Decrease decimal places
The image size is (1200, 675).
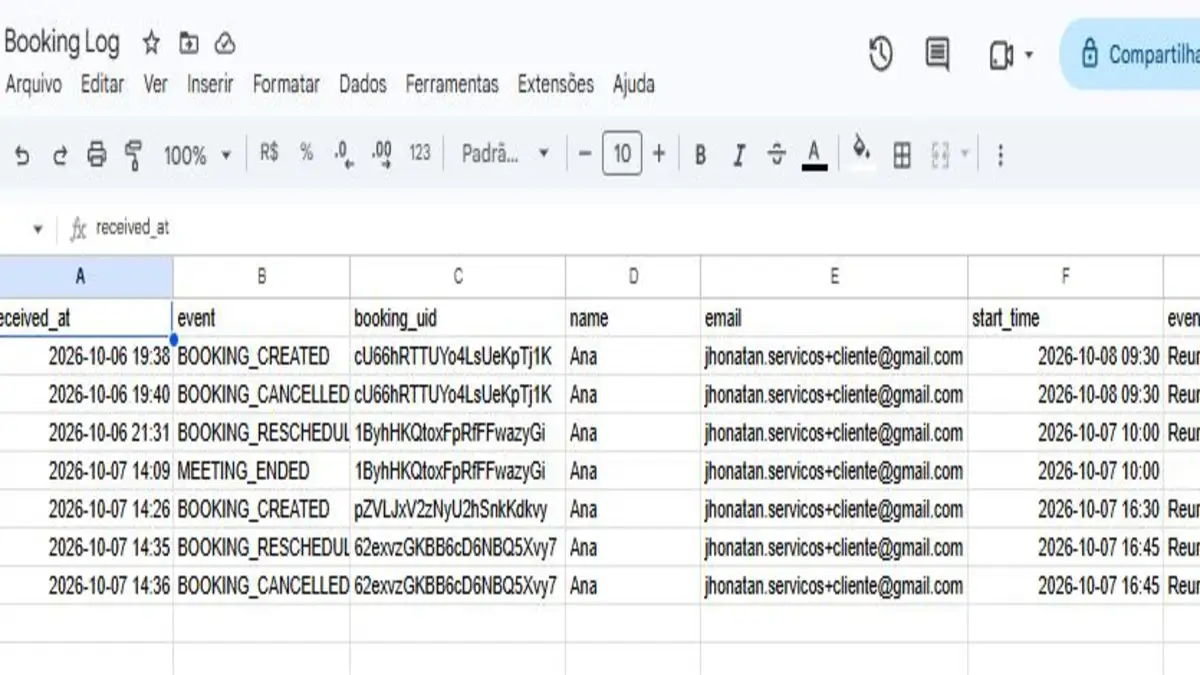coord(344,154)
